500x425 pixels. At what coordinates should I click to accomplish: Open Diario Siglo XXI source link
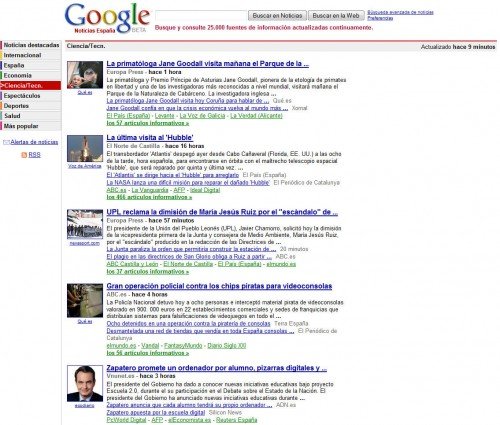coord(227,346)
